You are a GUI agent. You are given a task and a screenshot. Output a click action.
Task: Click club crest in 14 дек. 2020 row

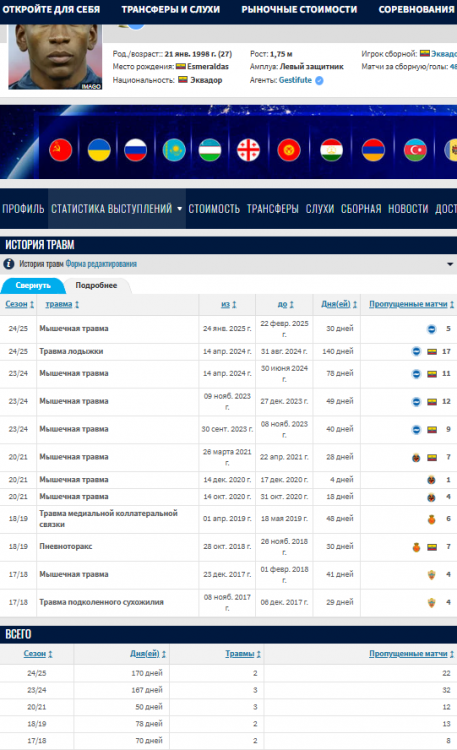tap(432, 480)
